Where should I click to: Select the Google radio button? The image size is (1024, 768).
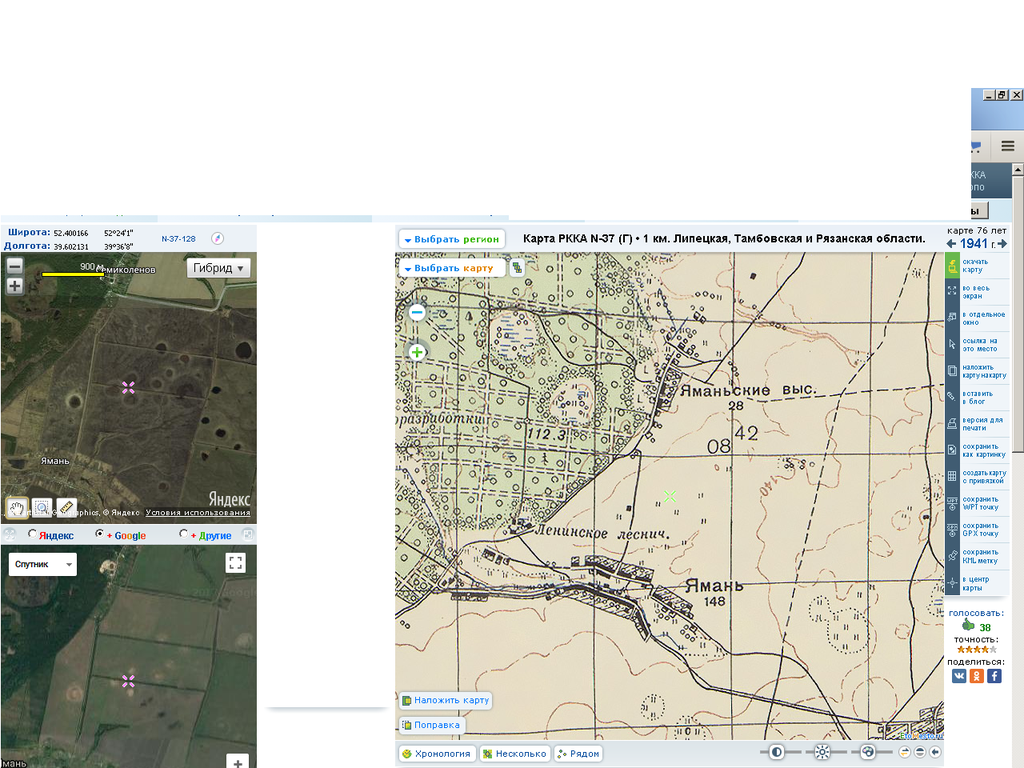point(99,535)
